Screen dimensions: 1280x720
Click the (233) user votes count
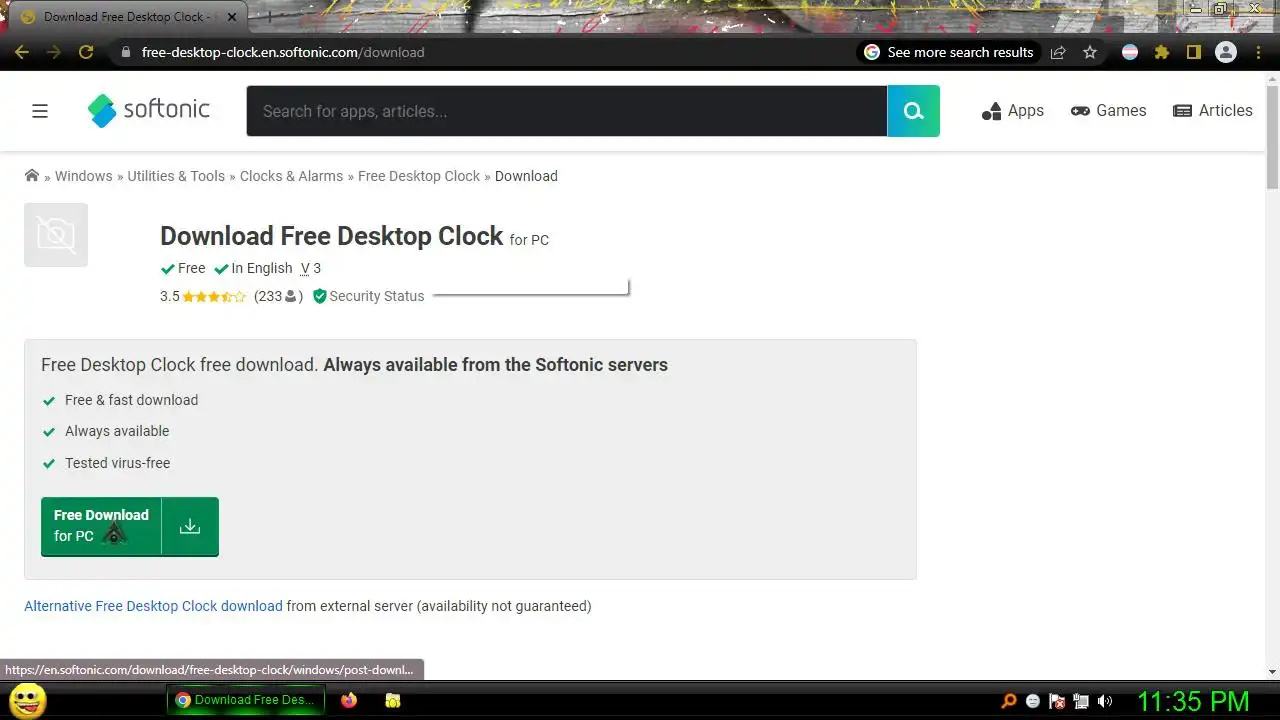click(278, 296)
